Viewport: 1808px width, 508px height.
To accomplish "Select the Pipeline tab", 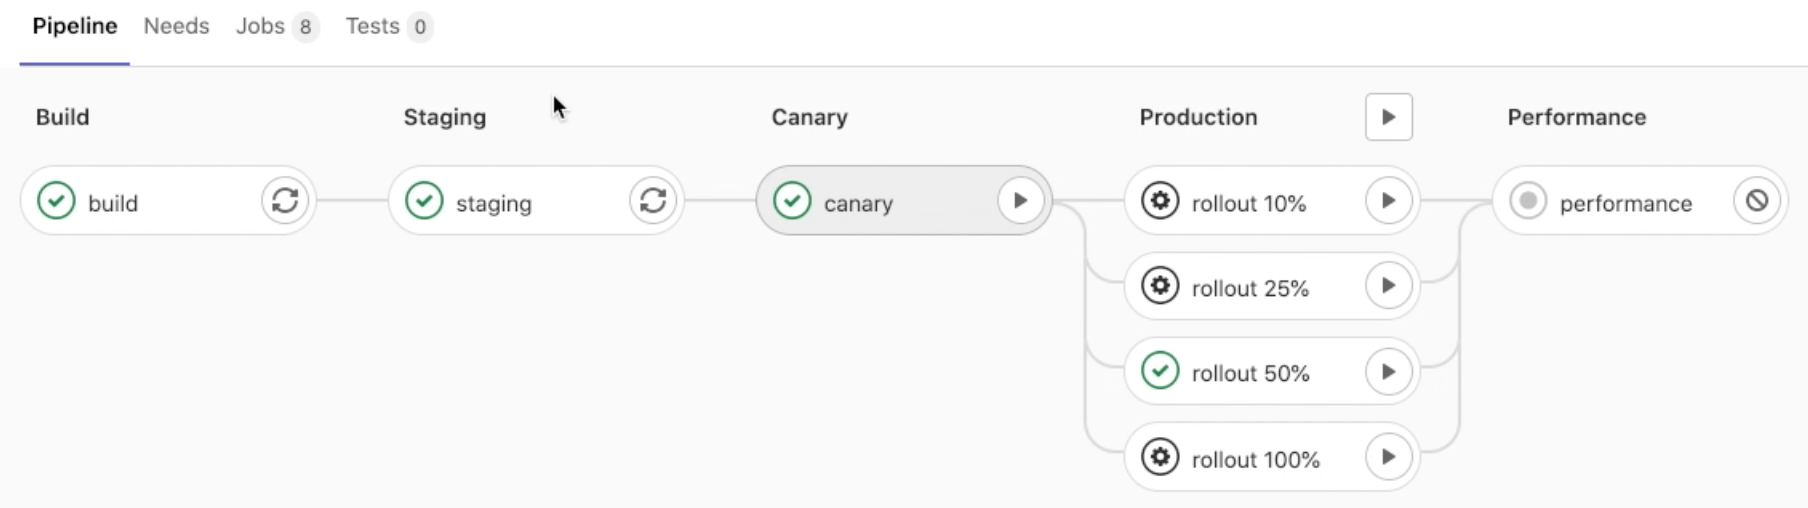I will tap(75, 27).
